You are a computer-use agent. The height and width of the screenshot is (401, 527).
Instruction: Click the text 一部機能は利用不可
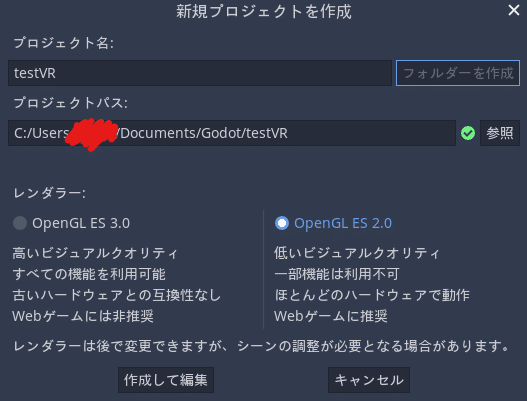[x=337, y=274]
